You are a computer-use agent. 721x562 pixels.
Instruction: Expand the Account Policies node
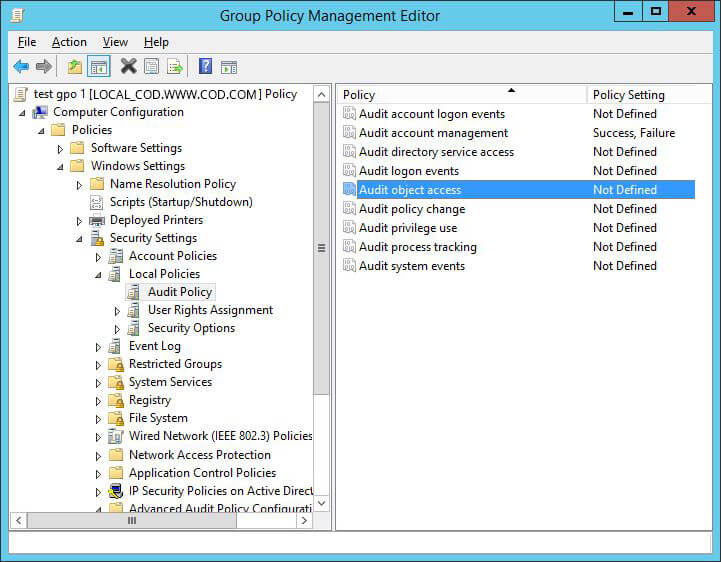(x=98, y=257)
